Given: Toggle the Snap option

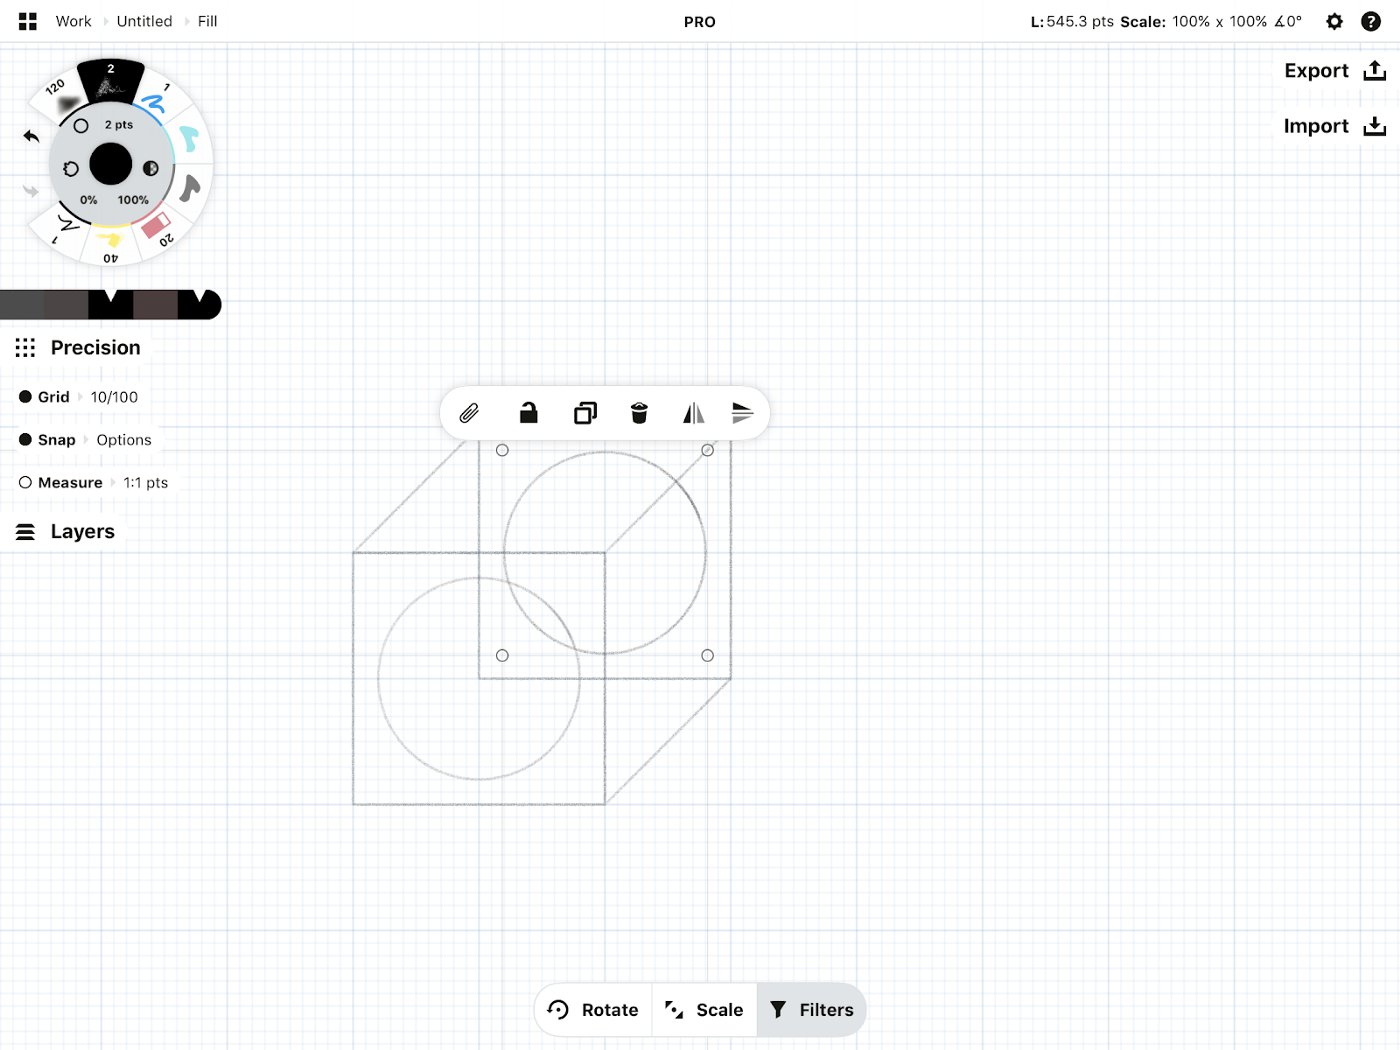Looking at the screenshot, I should click(47, 440).
